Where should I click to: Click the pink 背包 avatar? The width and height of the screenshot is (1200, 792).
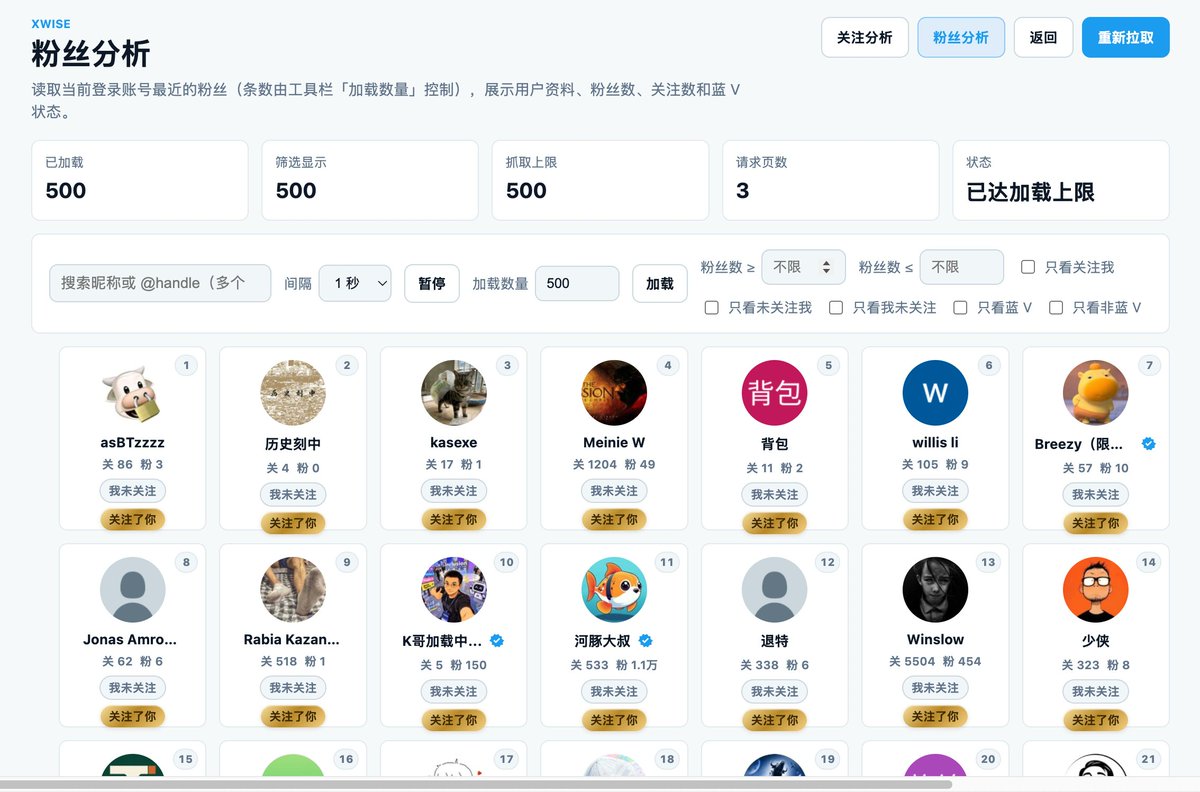tap(774, 393)
